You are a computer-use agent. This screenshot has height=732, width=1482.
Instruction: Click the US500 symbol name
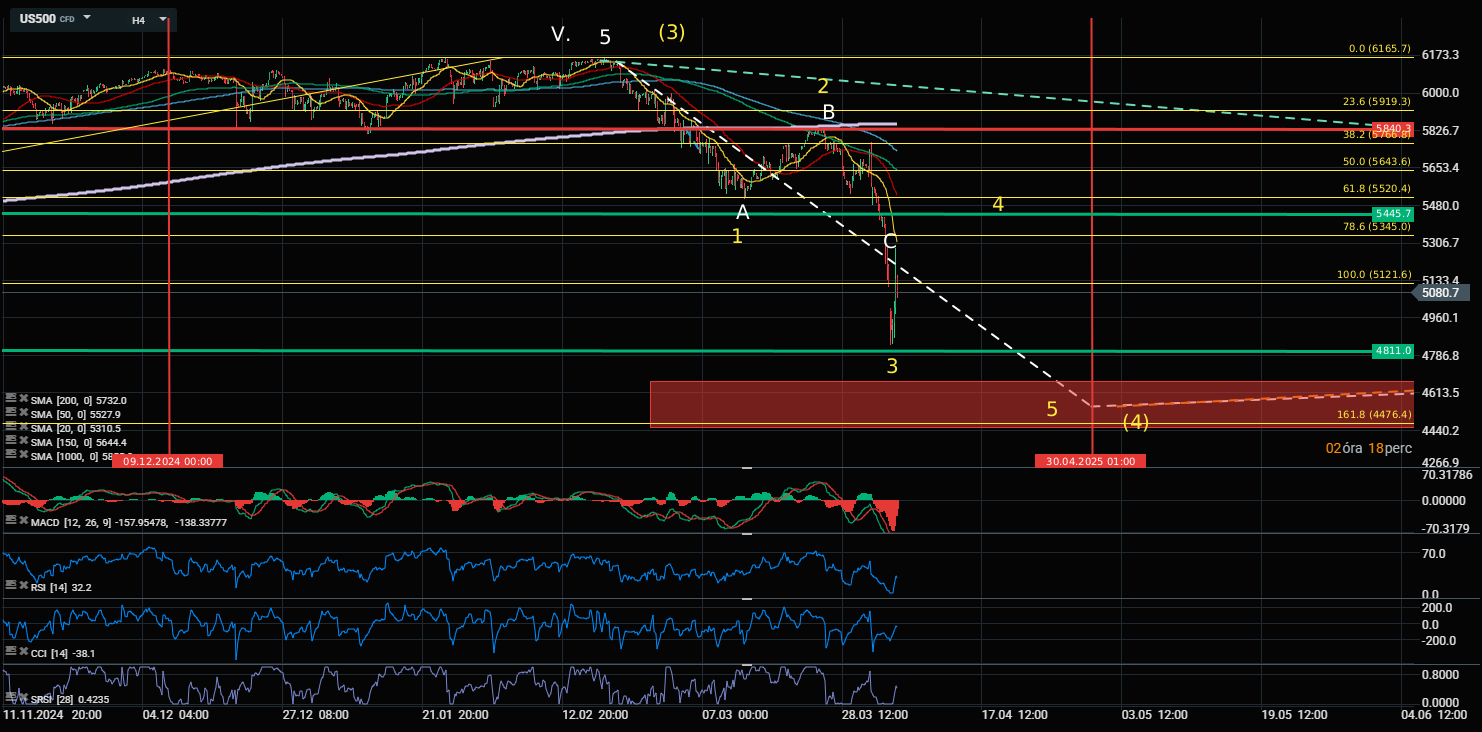coord(37,18)
